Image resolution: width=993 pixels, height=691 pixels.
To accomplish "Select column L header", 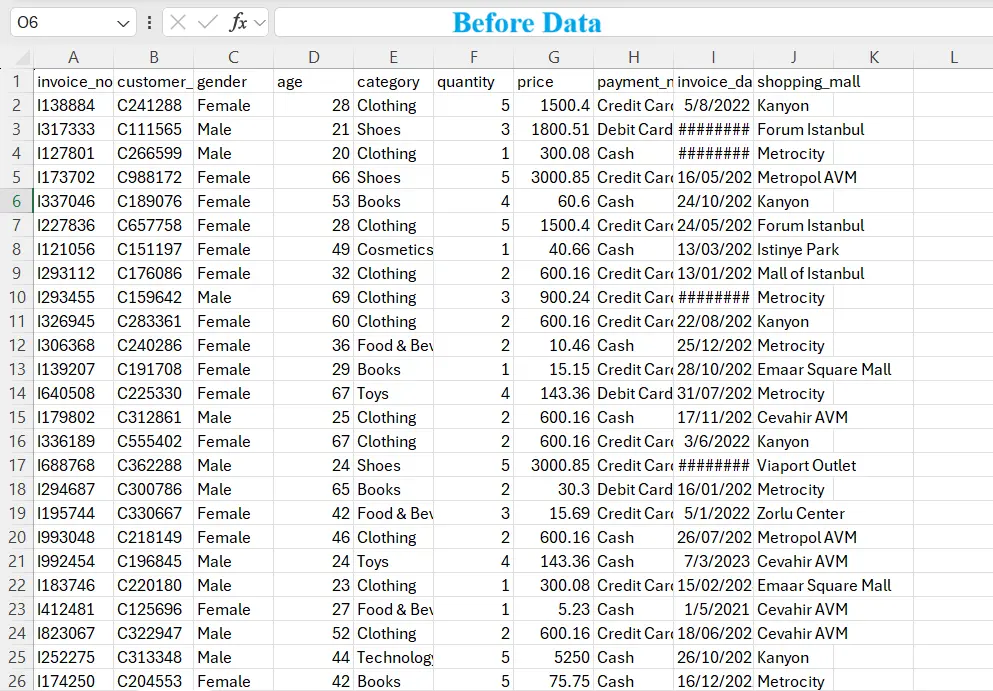I will [953, 58].
